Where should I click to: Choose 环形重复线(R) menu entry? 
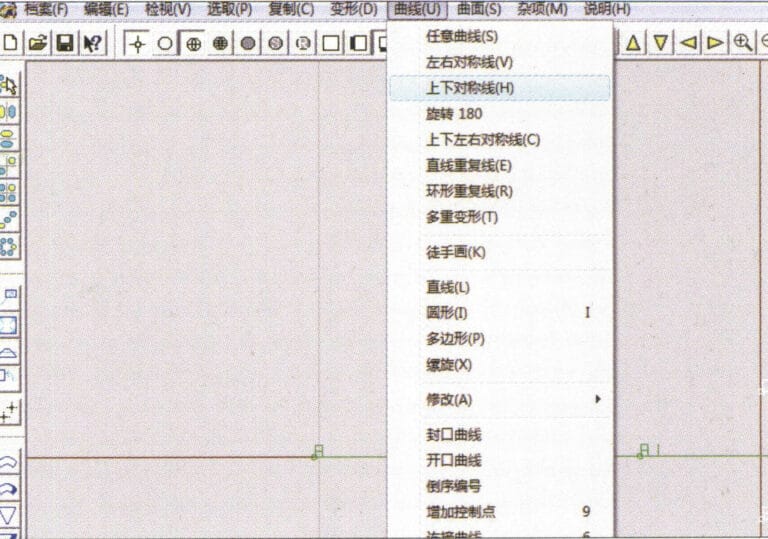(501, 191)
